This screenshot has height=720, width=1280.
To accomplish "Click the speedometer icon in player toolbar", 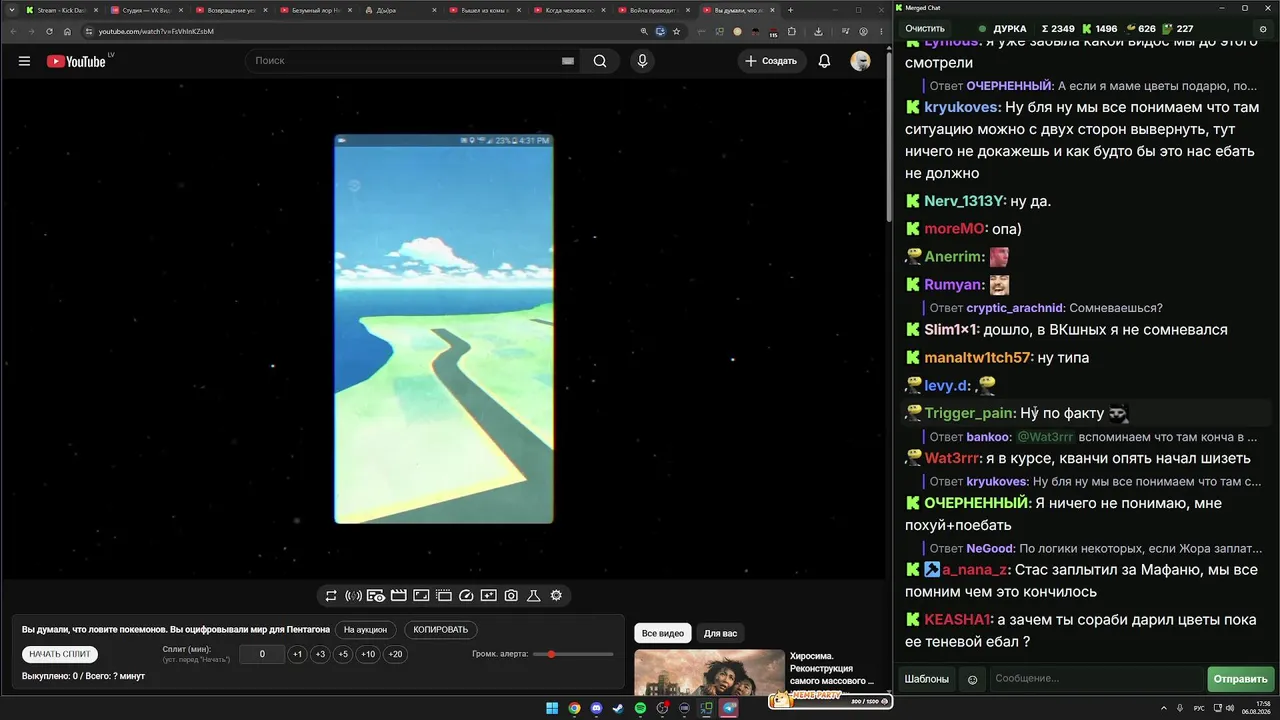I will [466, 596].
